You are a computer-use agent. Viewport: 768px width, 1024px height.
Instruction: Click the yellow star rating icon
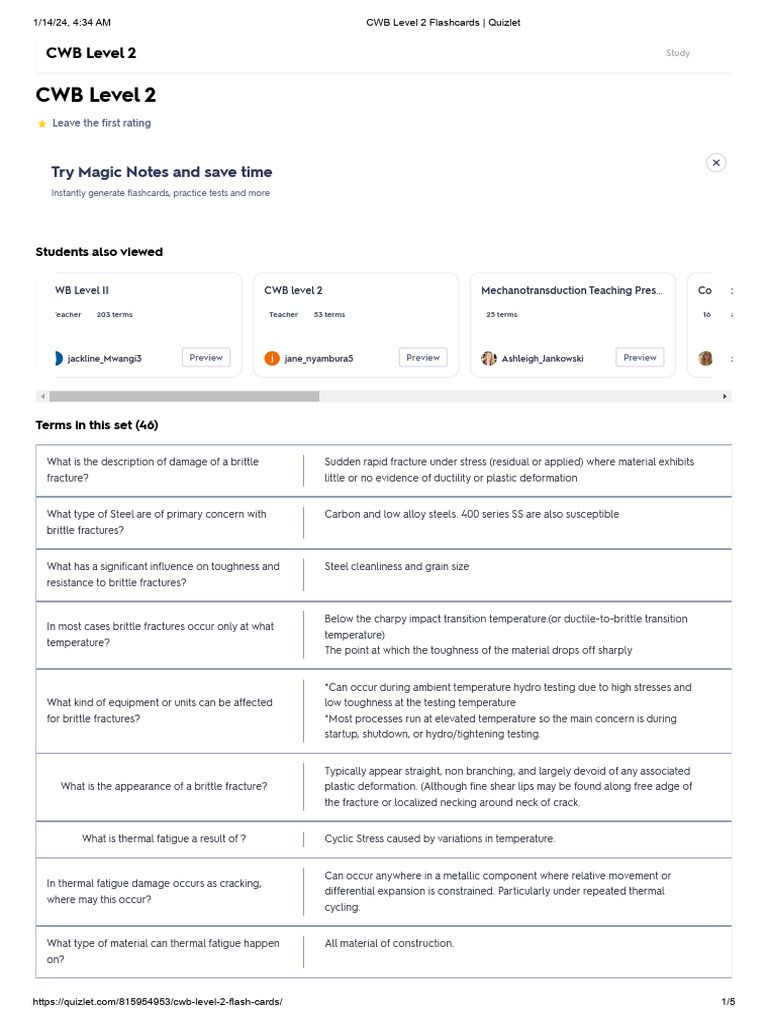(42, 123)
